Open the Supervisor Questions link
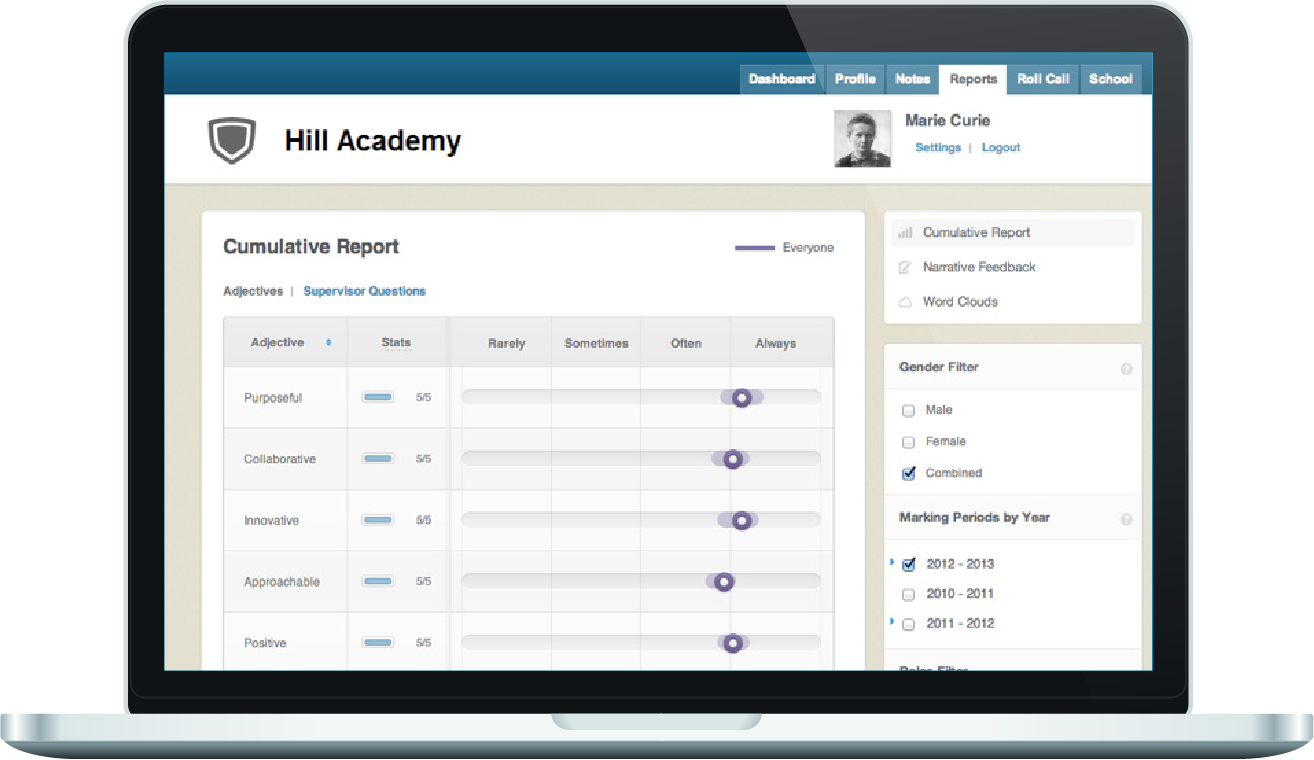 coord(364,291)
